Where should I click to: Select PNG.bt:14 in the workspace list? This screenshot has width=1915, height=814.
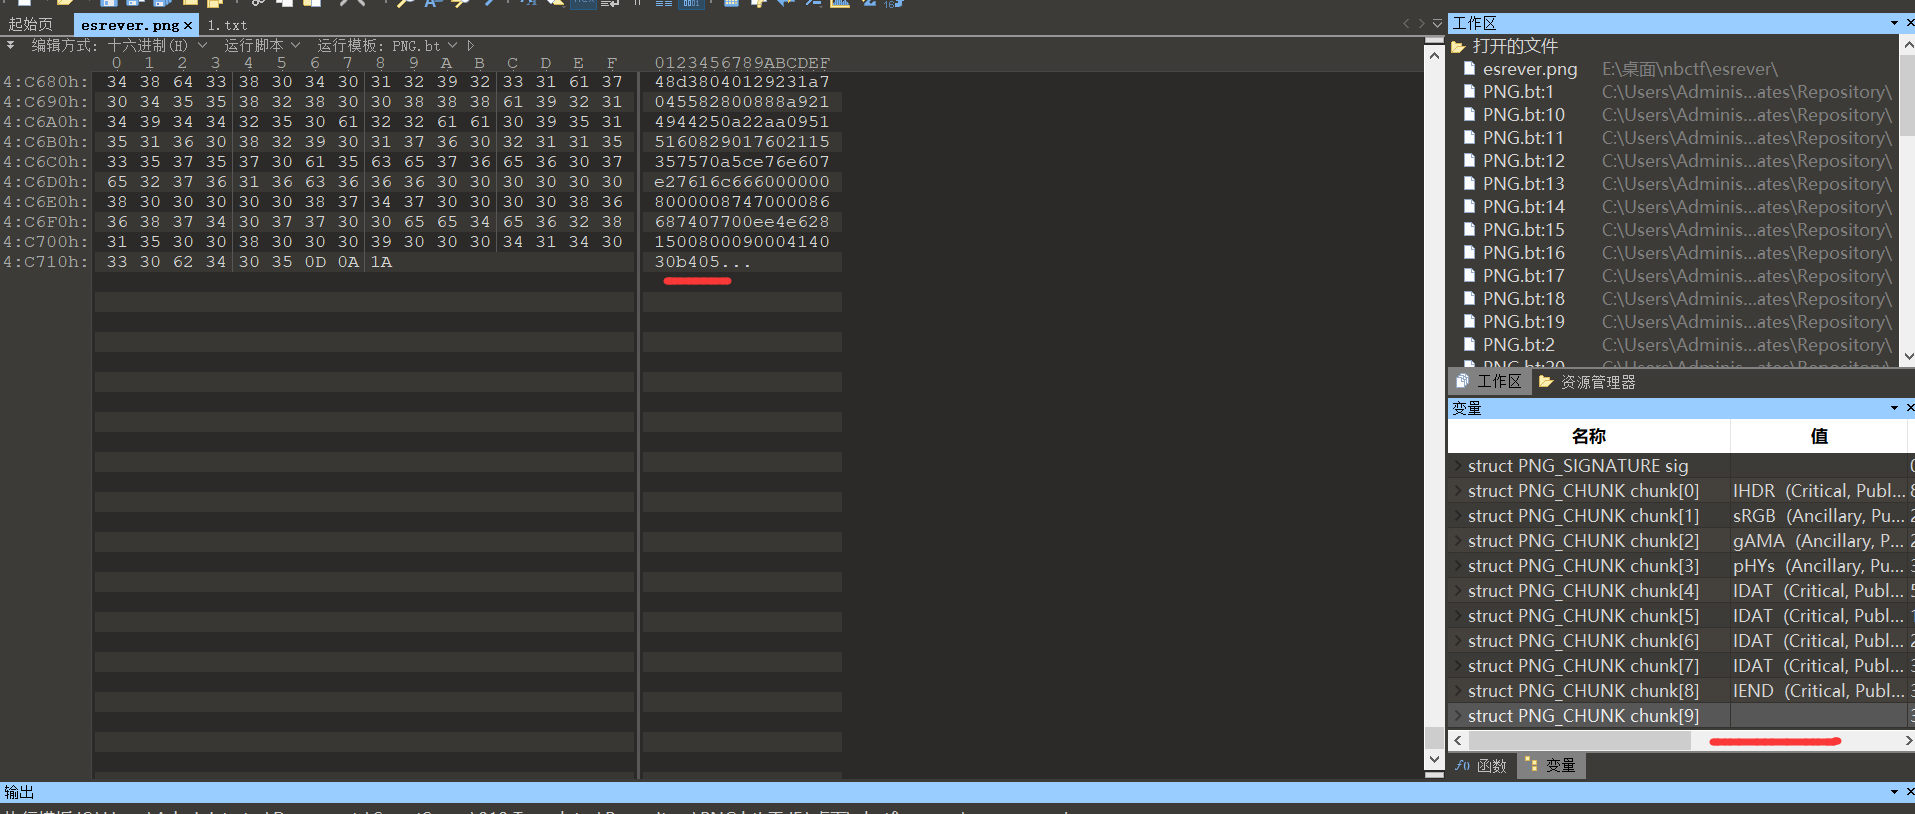[1524, 207]
